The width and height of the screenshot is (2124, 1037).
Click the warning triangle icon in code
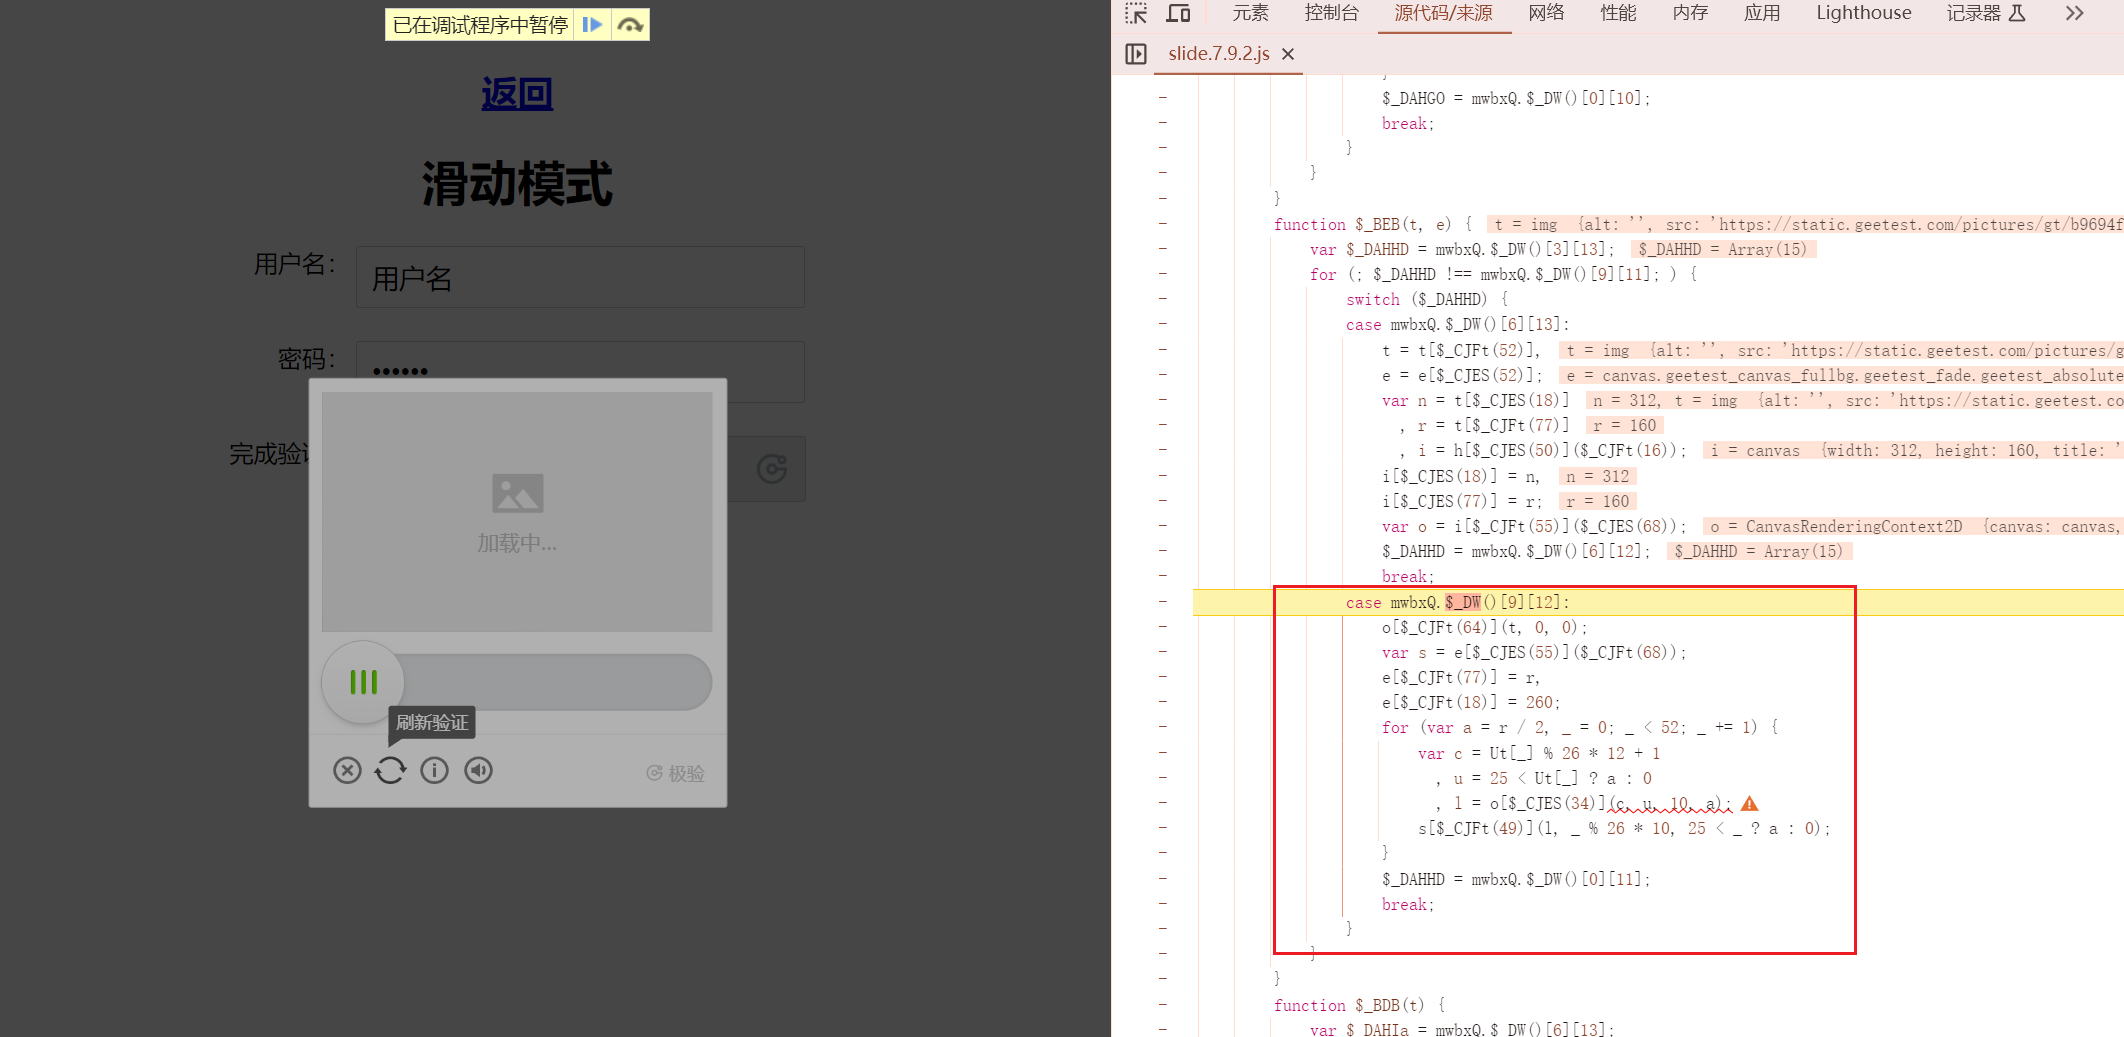coord(1749,804)
